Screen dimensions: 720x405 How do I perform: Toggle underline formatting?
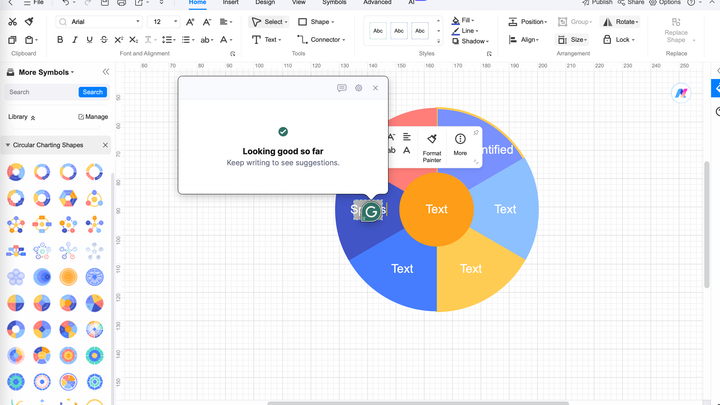pos(89,40)
